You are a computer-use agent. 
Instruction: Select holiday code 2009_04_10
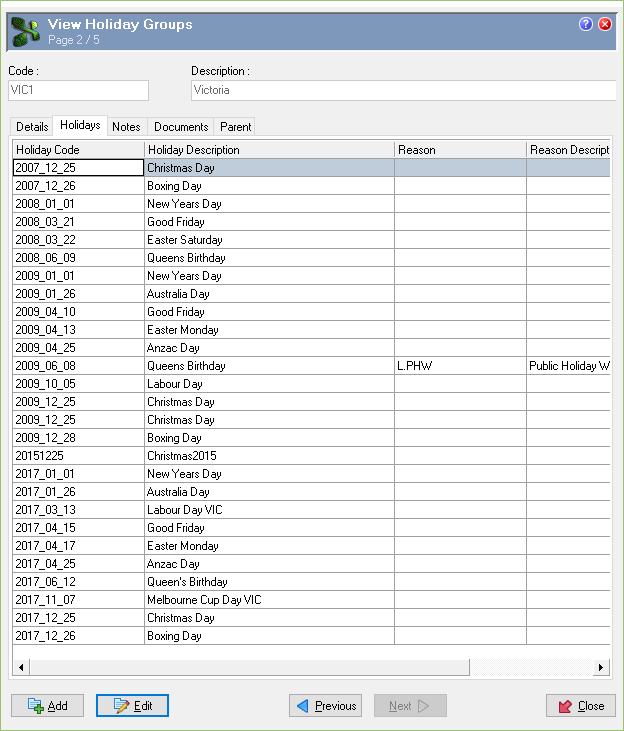coord(78,312)
